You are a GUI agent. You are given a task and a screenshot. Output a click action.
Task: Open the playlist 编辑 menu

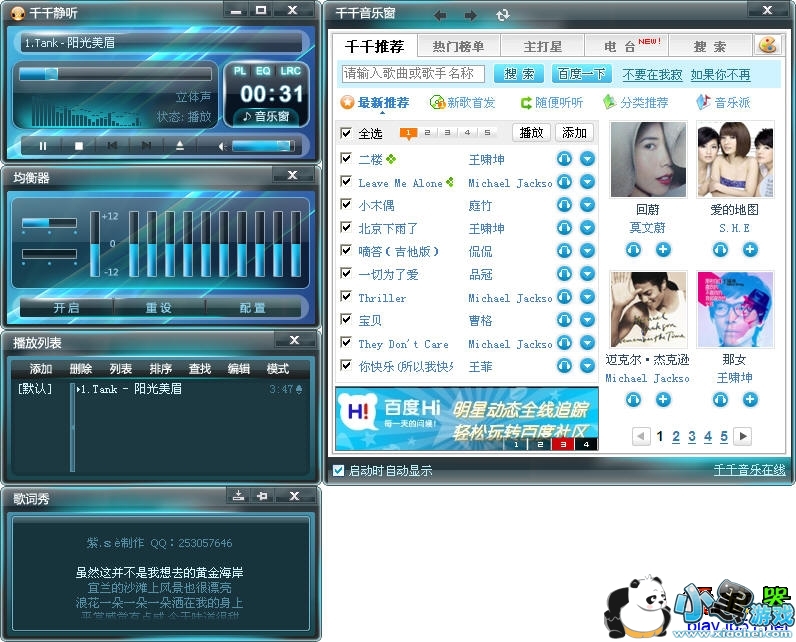(239, 369)
